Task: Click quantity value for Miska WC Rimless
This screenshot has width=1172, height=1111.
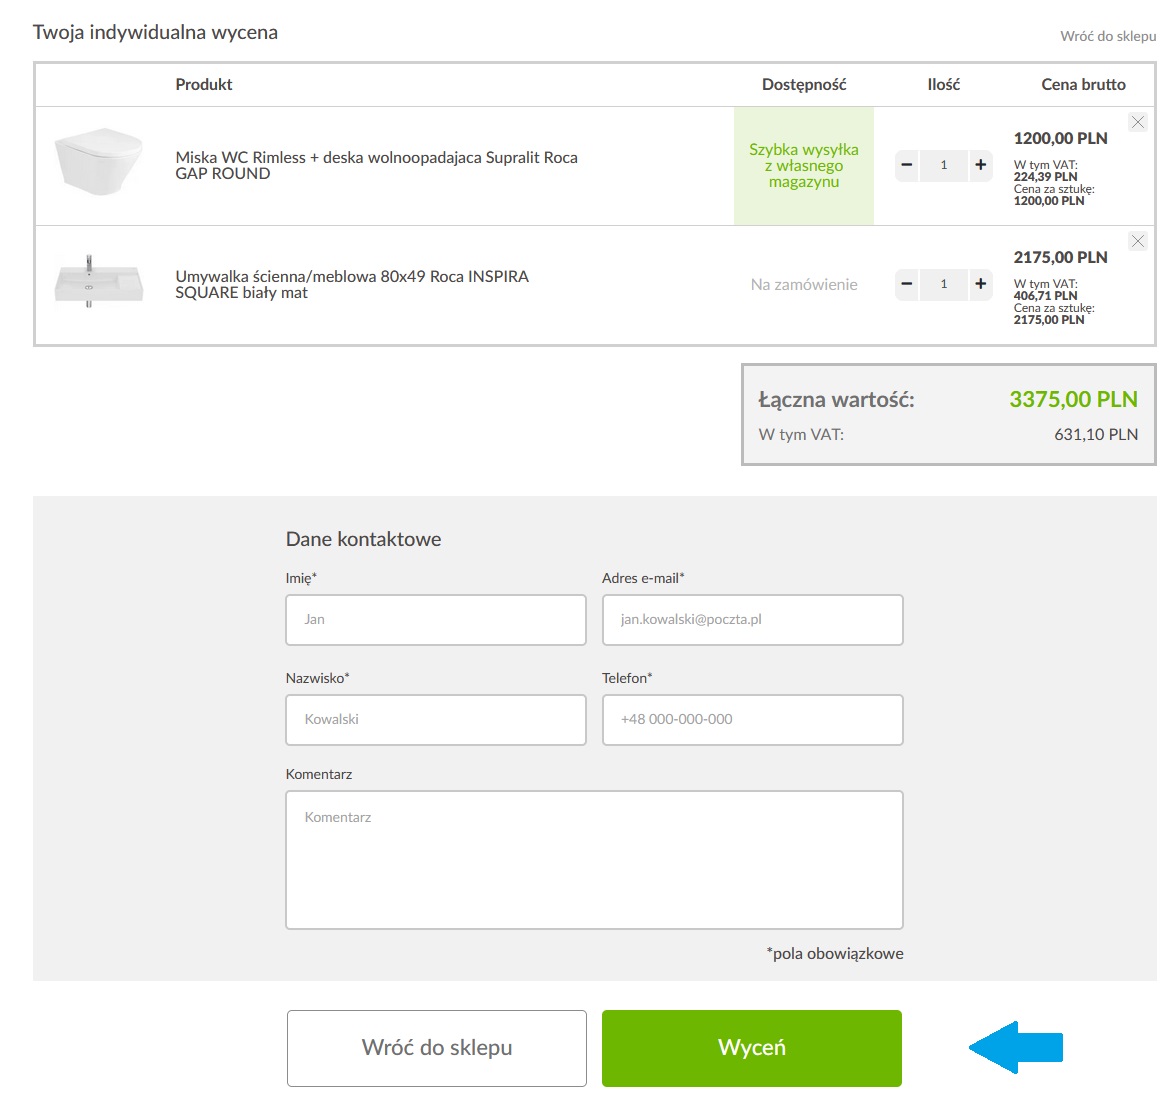Action: point(943,165)
